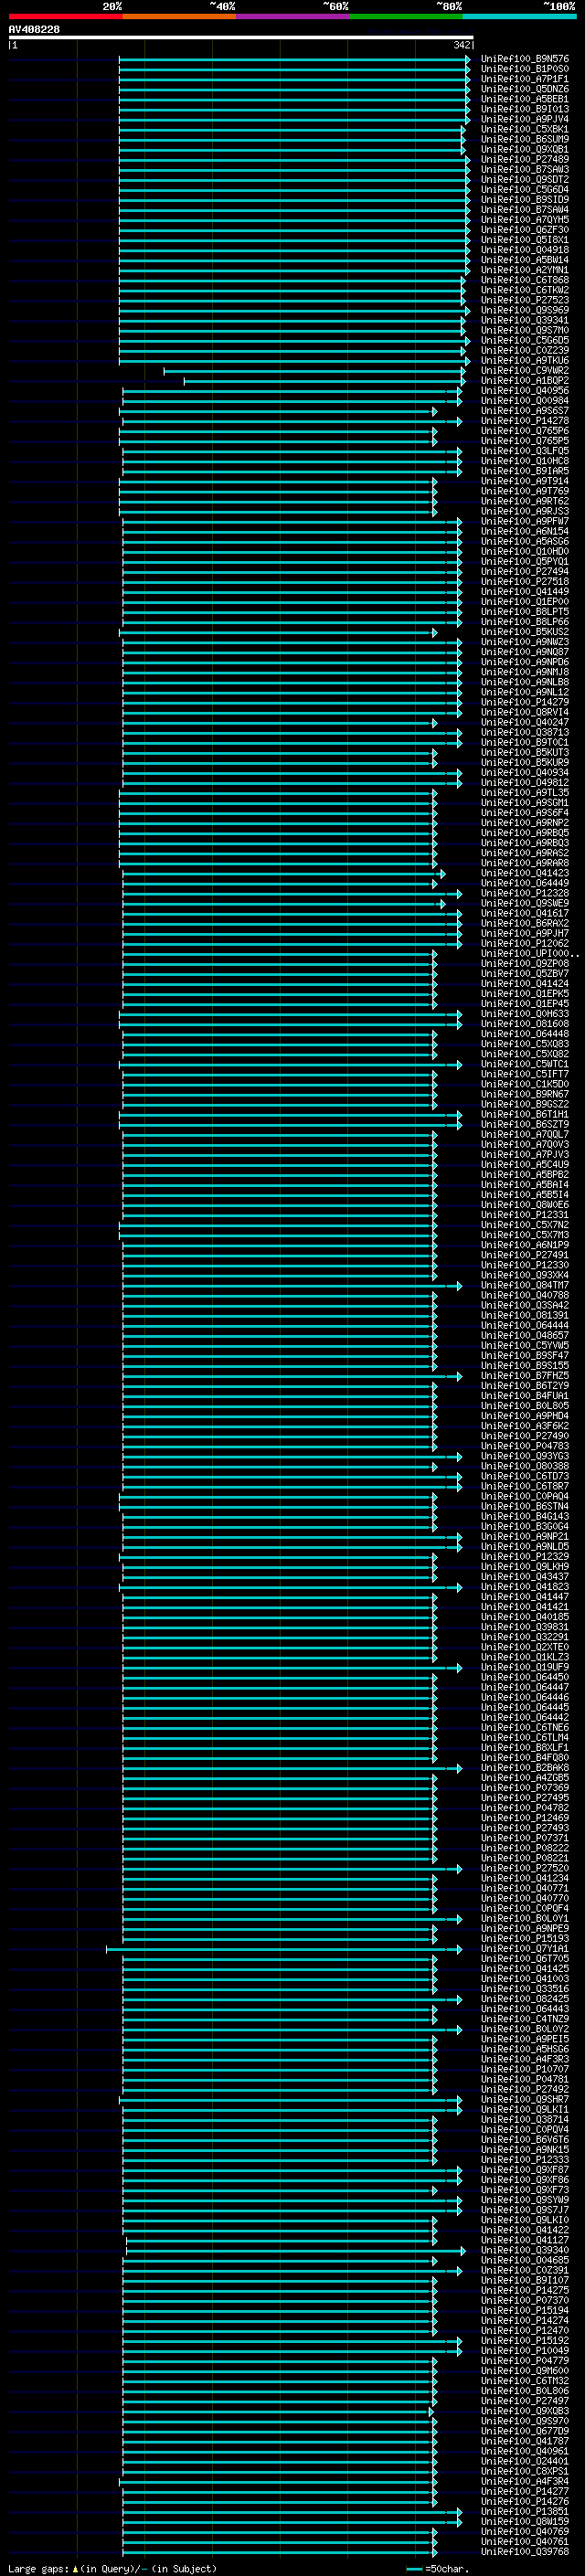This screenshot has height=2576, width=585.
Task: Open hit UniRef100_Q5DNZ6
Action: coord(525,89)
